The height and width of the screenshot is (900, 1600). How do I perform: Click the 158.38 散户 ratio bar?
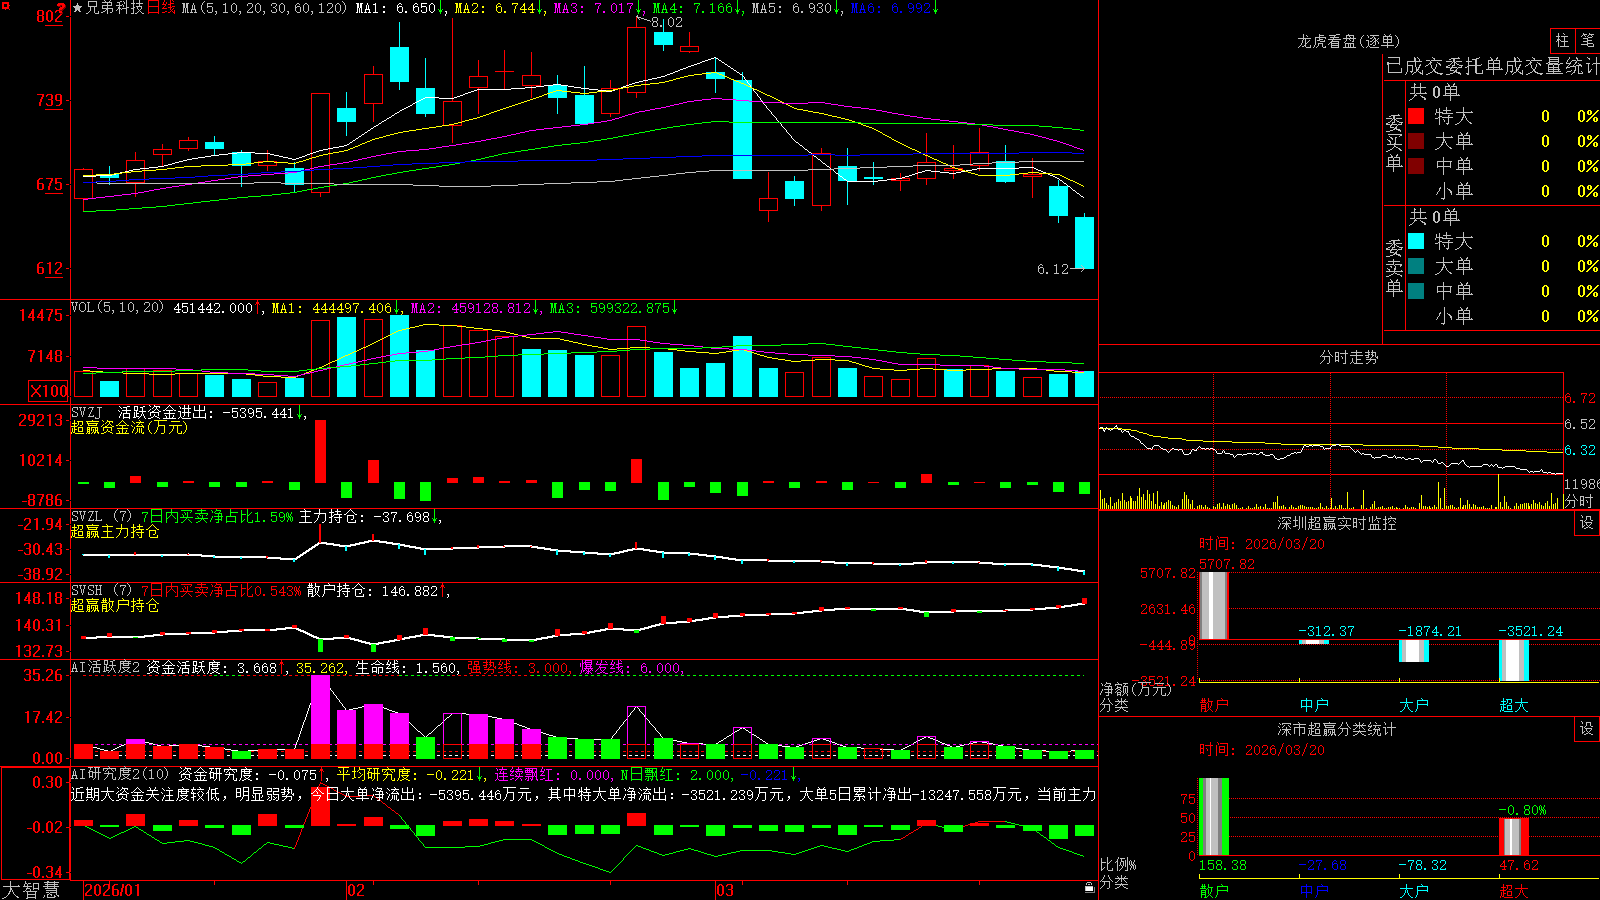click(1214, 817)
